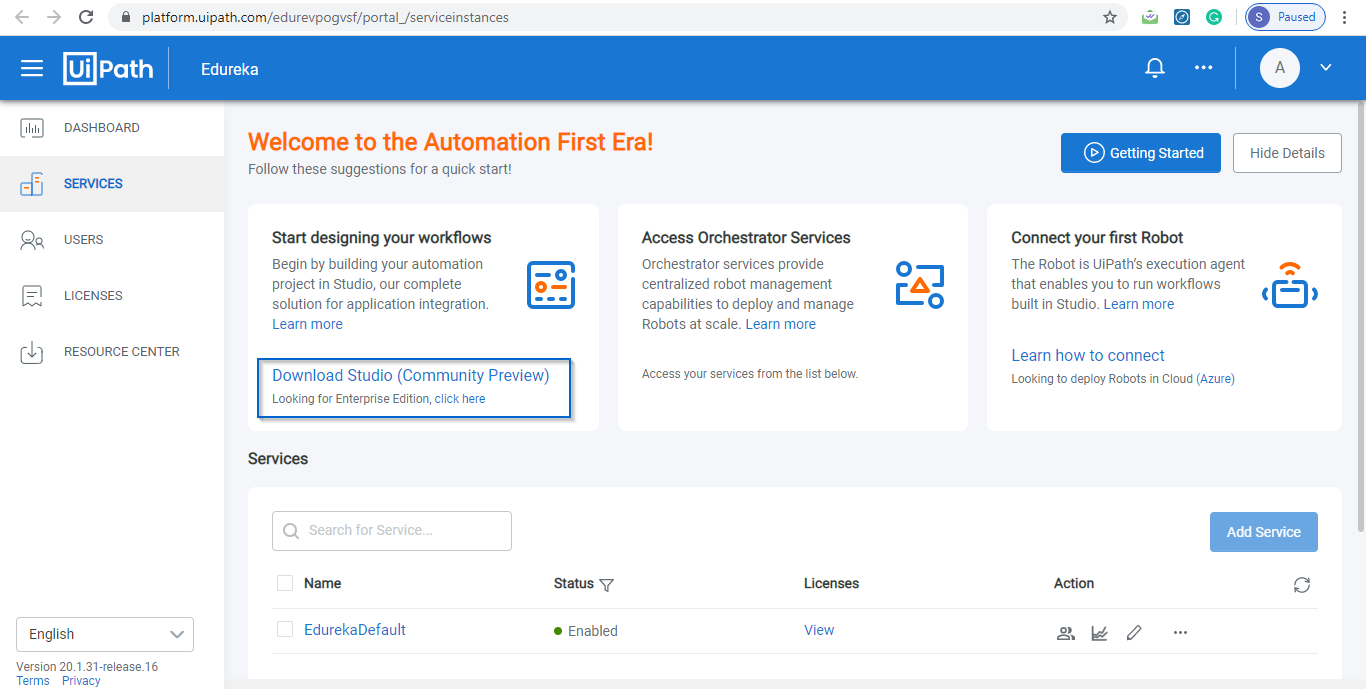This screenshot has height=689, width=1366.
Task: Click the Add Service button
Action: (x=1264, y=532)
